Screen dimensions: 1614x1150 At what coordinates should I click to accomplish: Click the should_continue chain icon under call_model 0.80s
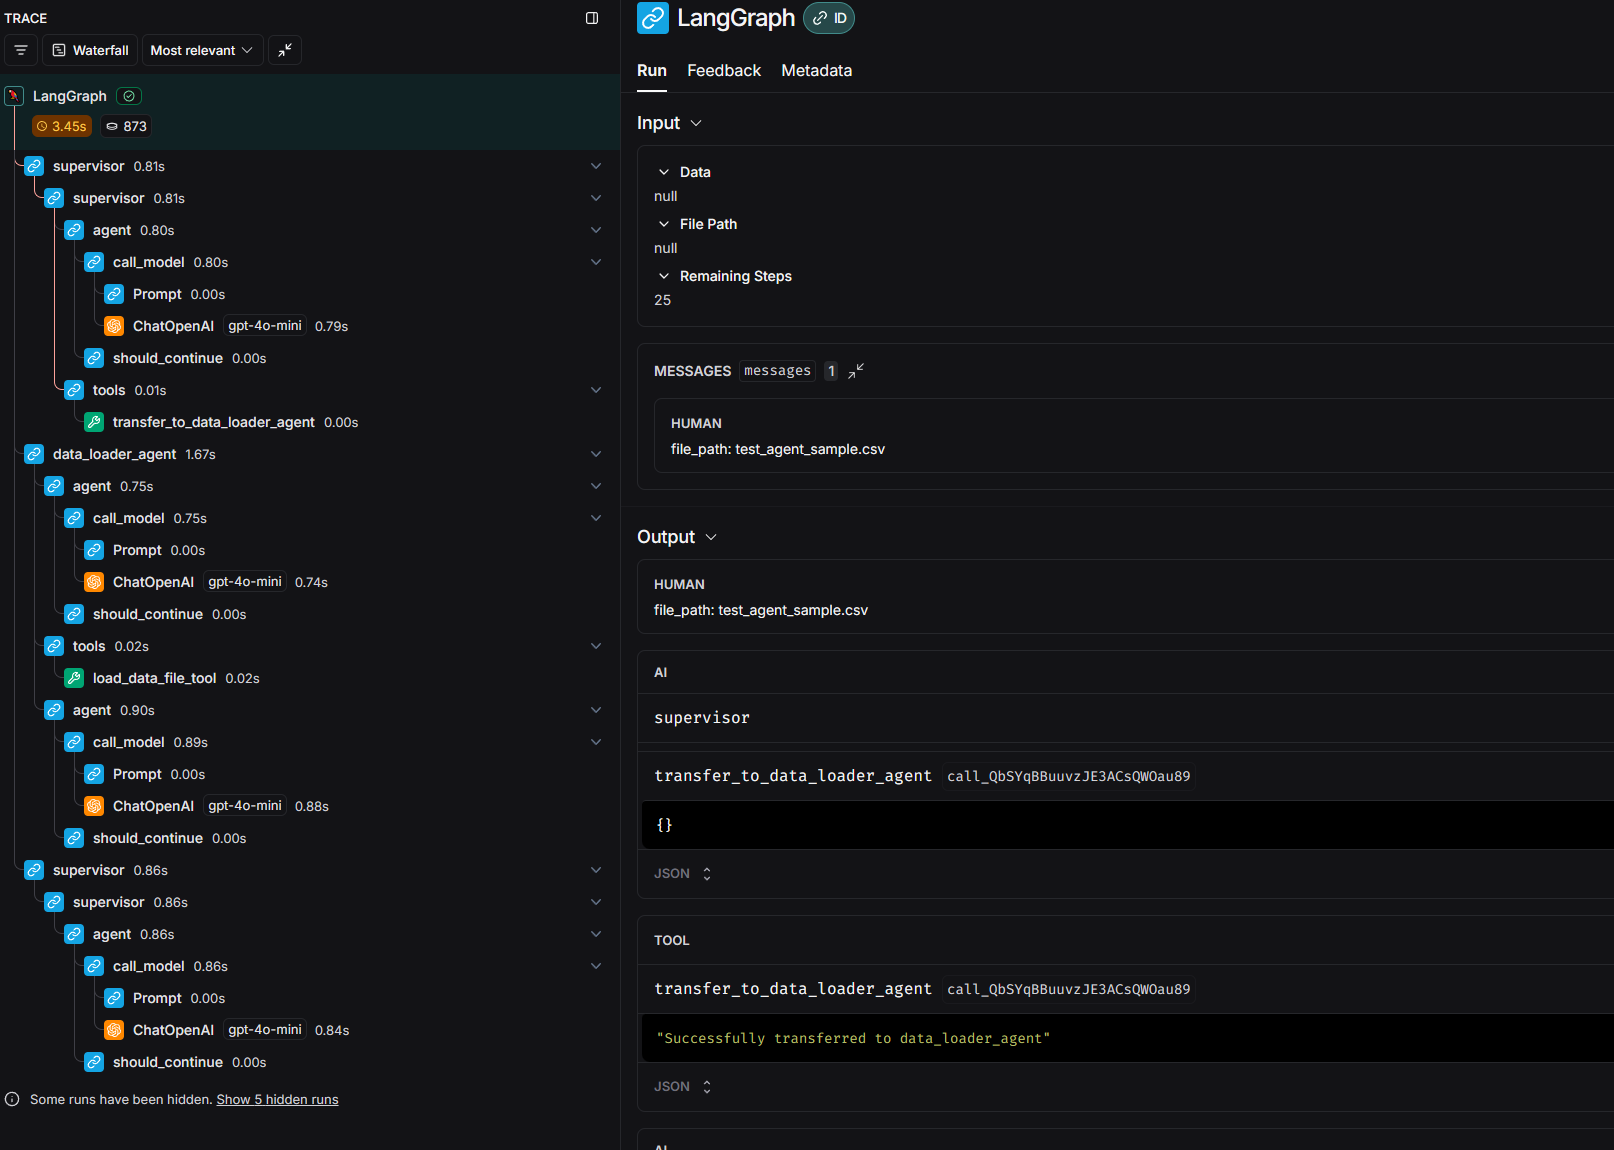94,358
